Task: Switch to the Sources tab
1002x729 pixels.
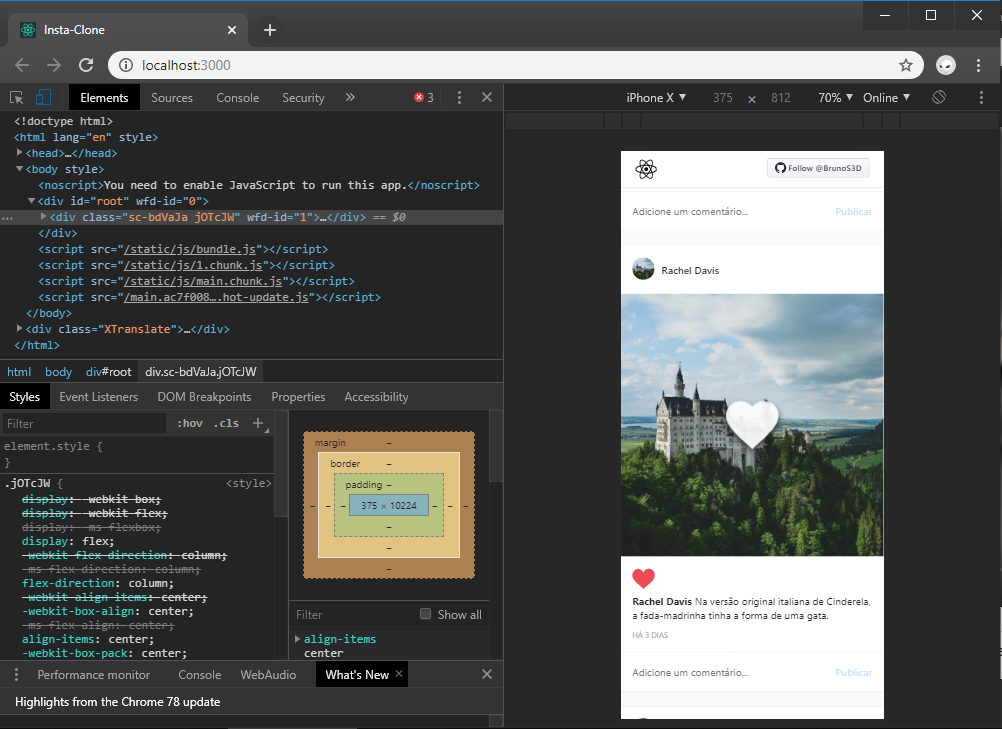Action: tap(172, 98)
